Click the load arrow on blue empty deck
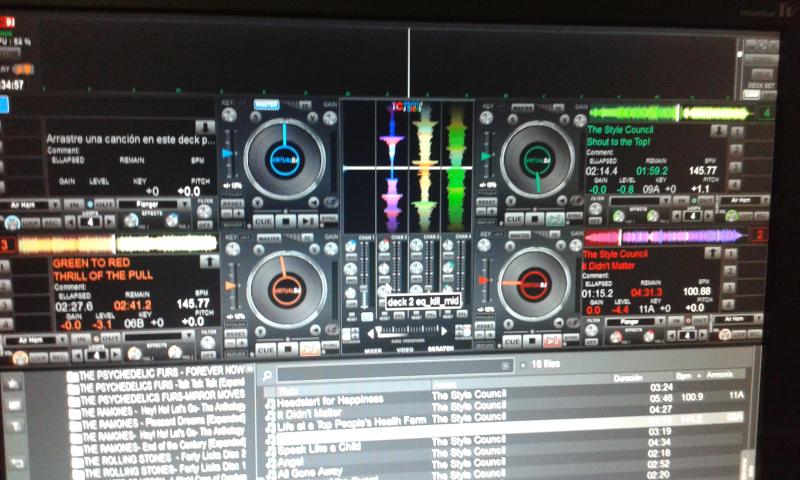 pos(205,127)
